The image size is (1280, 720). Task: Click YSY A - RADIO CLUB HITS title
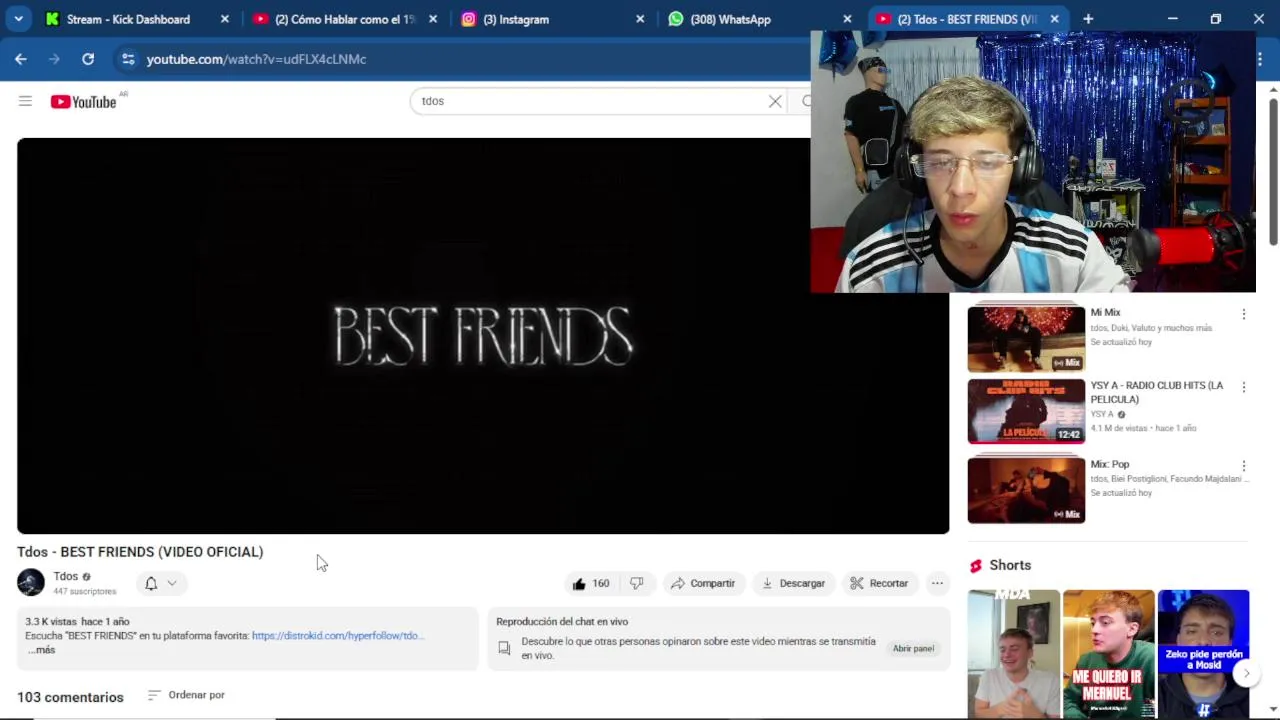pos(1156,392)
